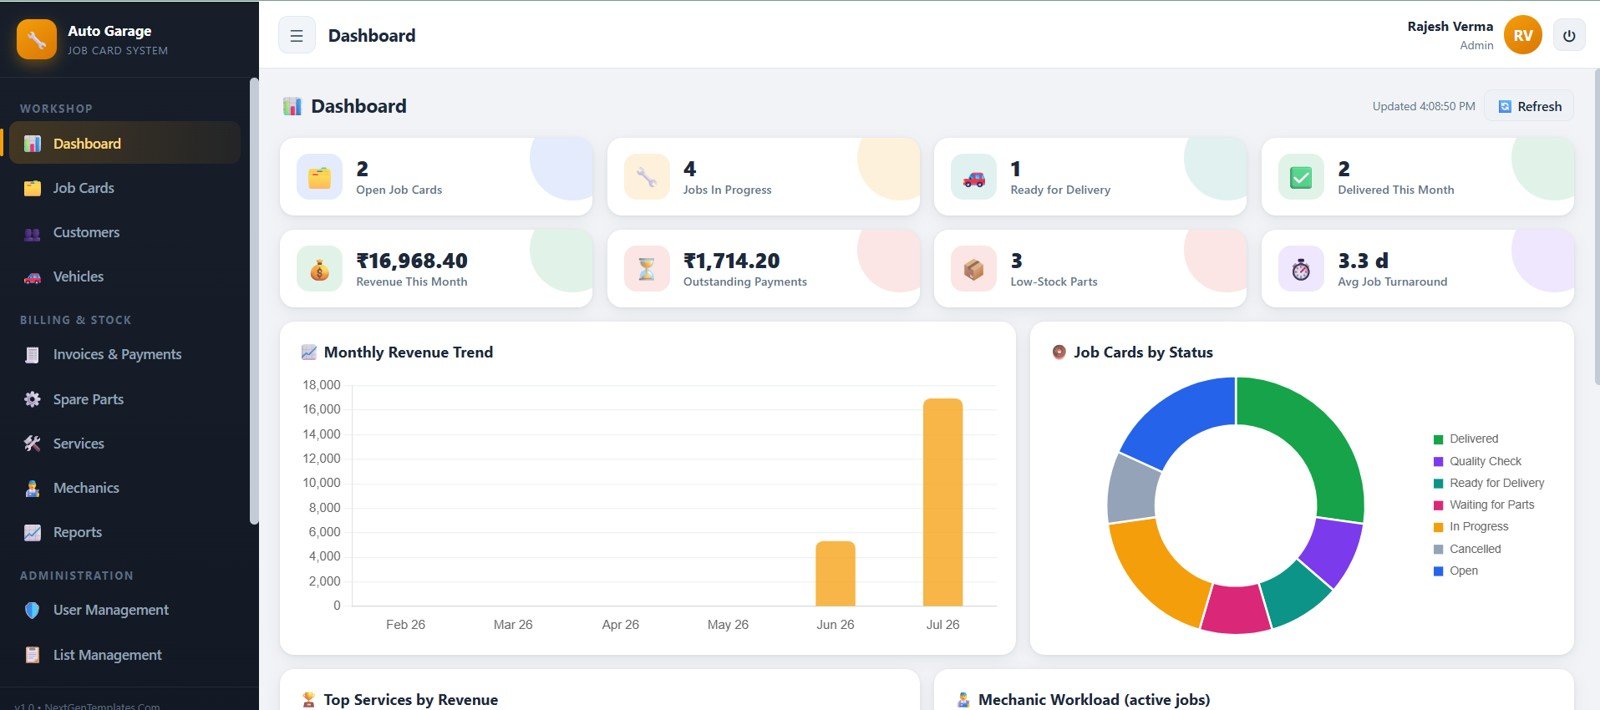The width and height of the screenshot is (1600, 710).
Task: Click the power logout icon
Action: pos(1569,36)
